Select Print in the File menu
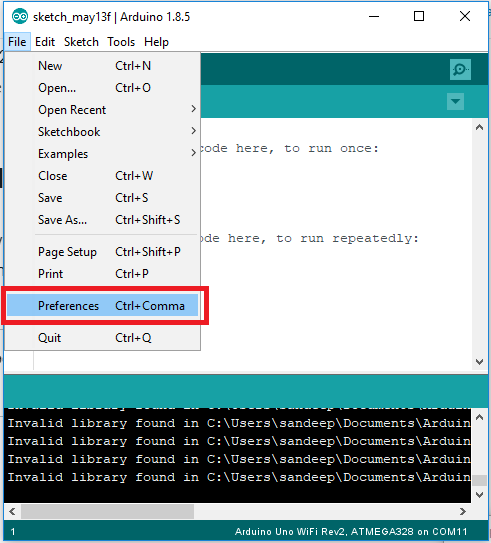Screen dimensions: 491x543 pyautogui.click(x=102, y=274)
